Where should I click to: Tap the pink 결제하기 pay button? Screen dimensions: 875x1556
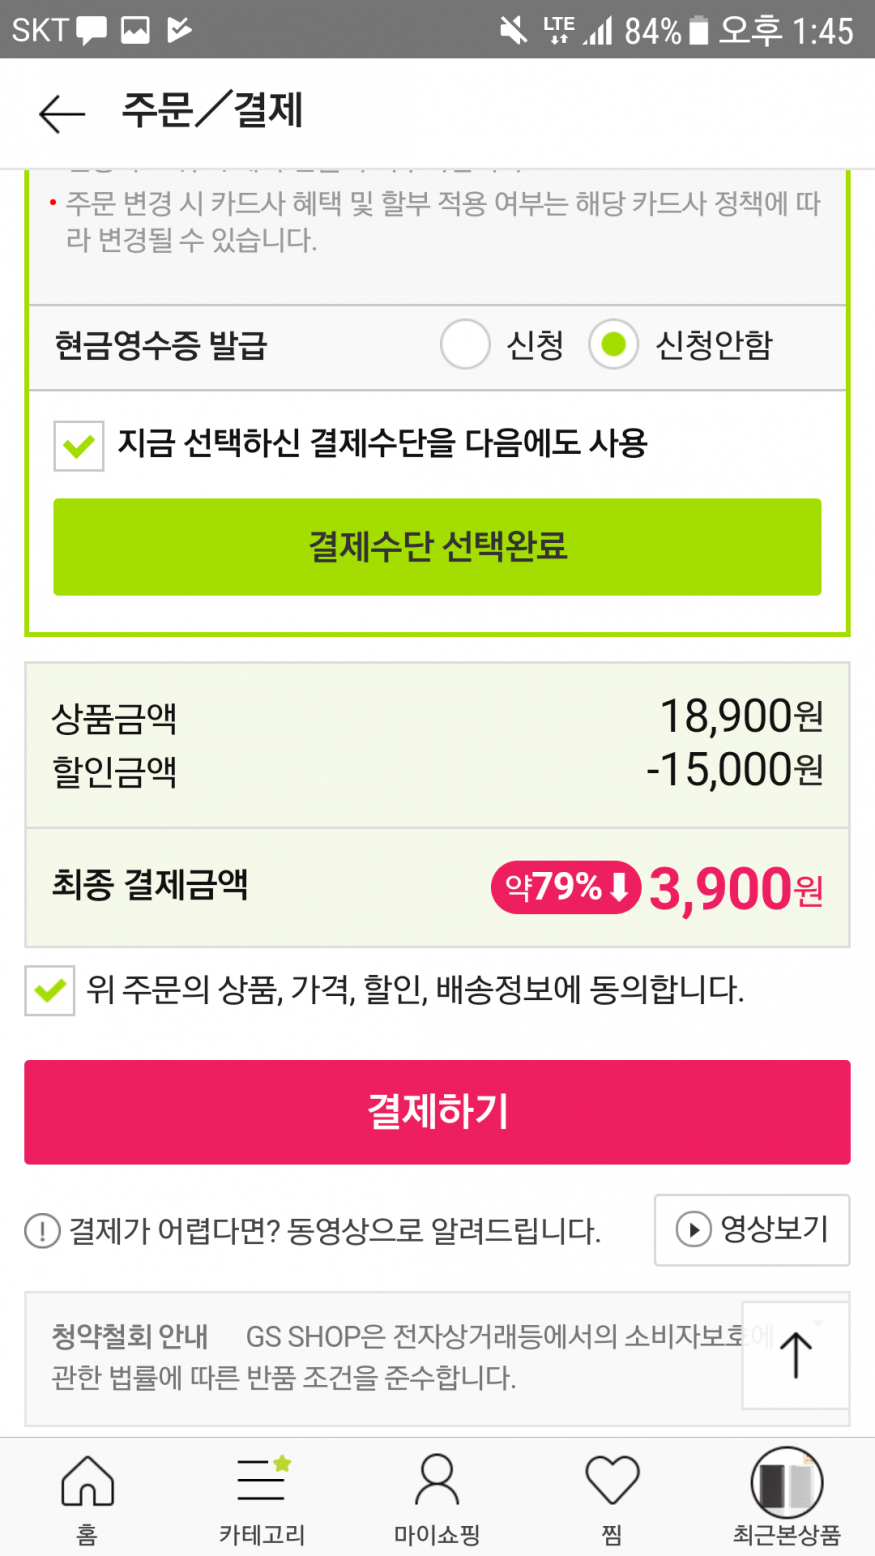tap(437, 1112)
